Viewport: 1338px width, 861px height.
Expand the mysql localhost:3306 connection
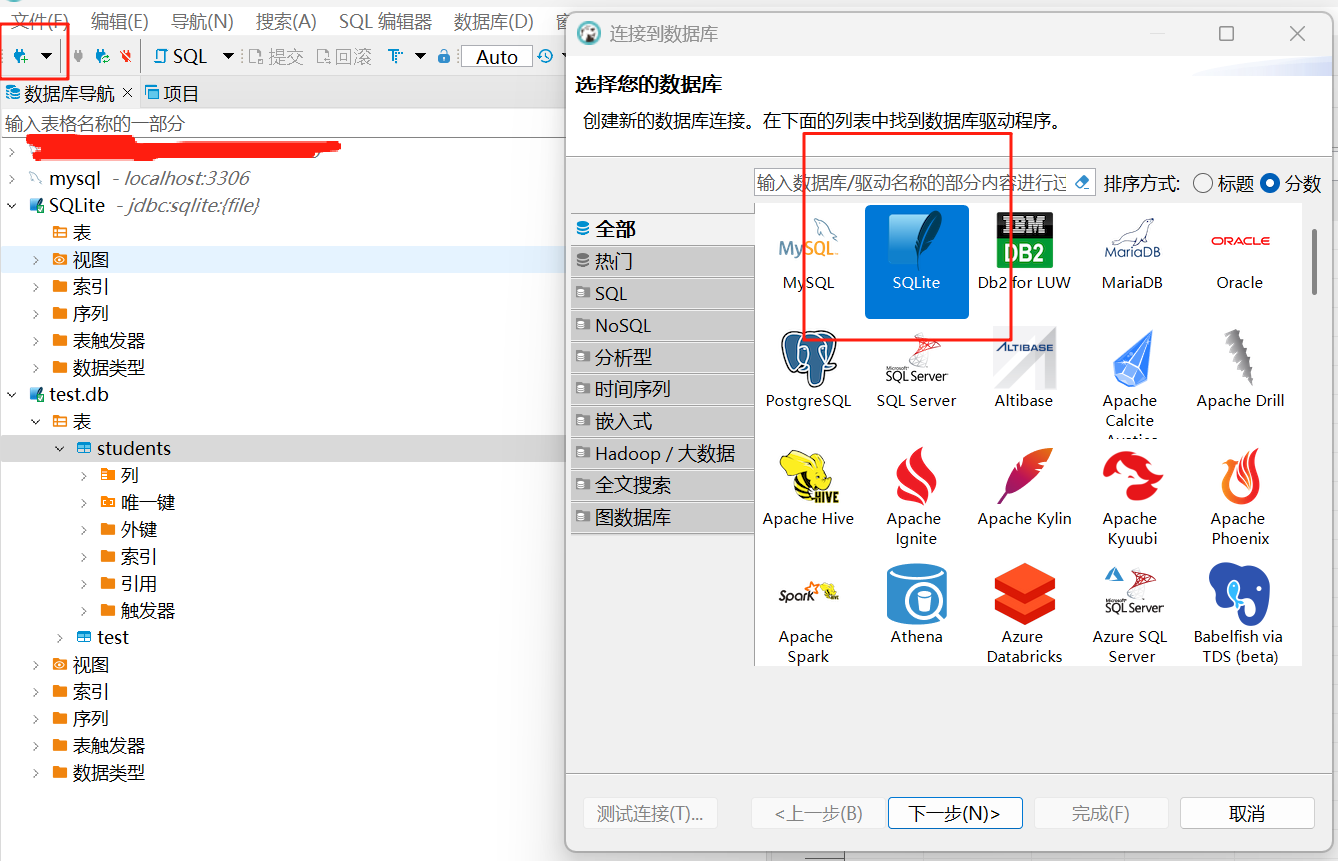coord(11,179)
